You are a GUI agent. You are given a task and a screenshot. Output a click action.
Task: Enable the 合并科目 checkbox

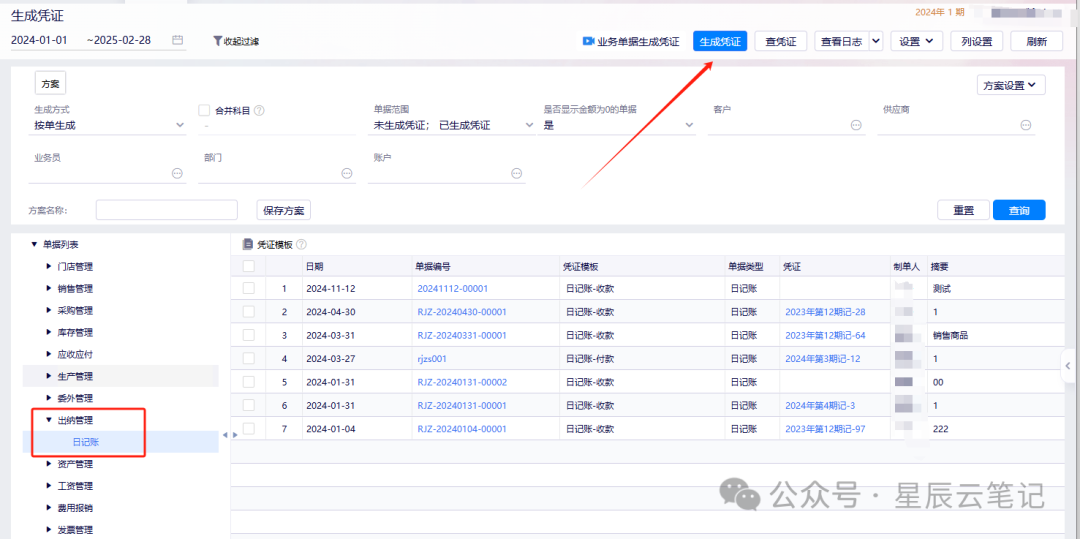click(204, 110)
